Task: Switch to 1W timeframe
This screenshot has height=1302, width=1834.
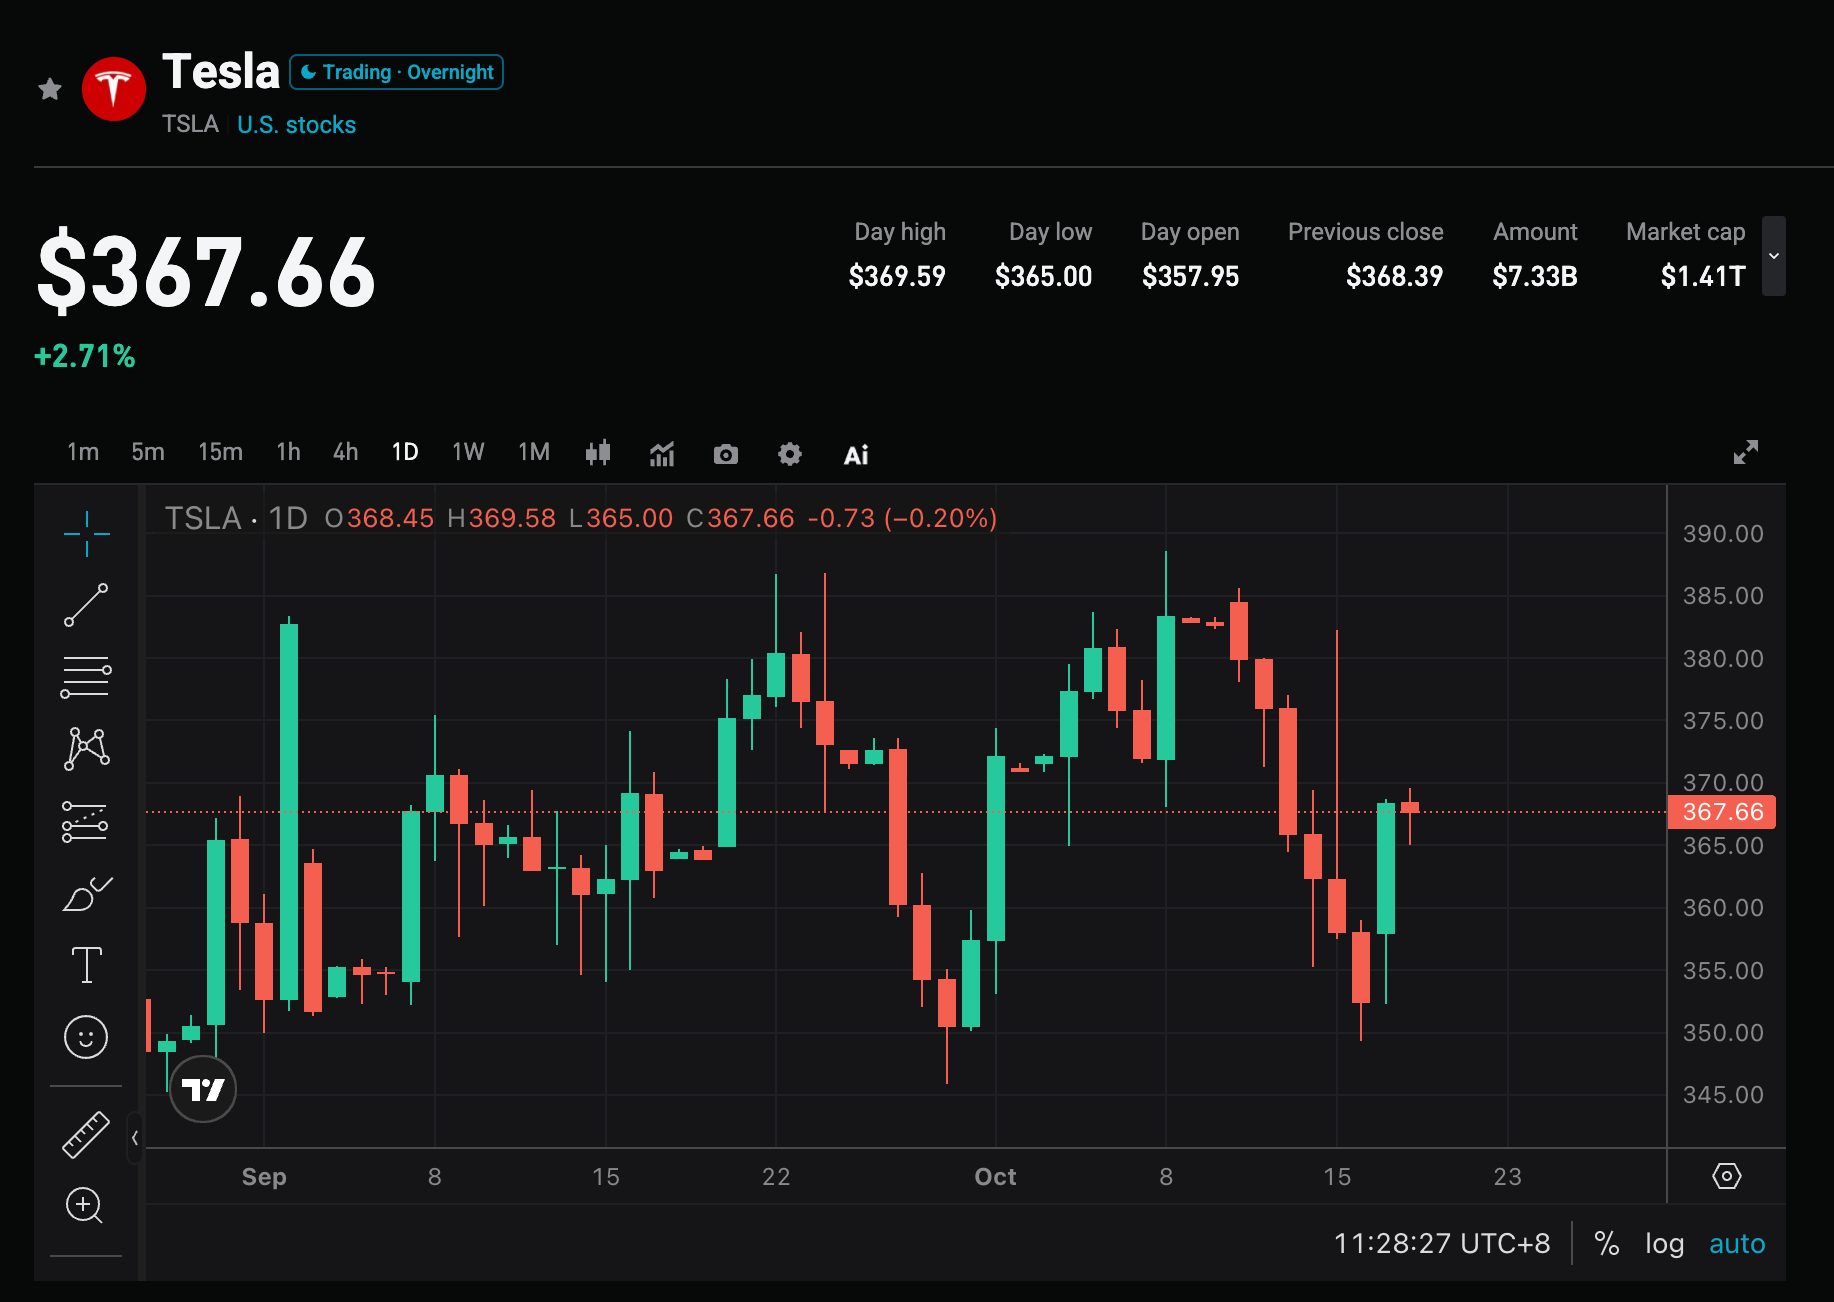Action: coord(468,452)
